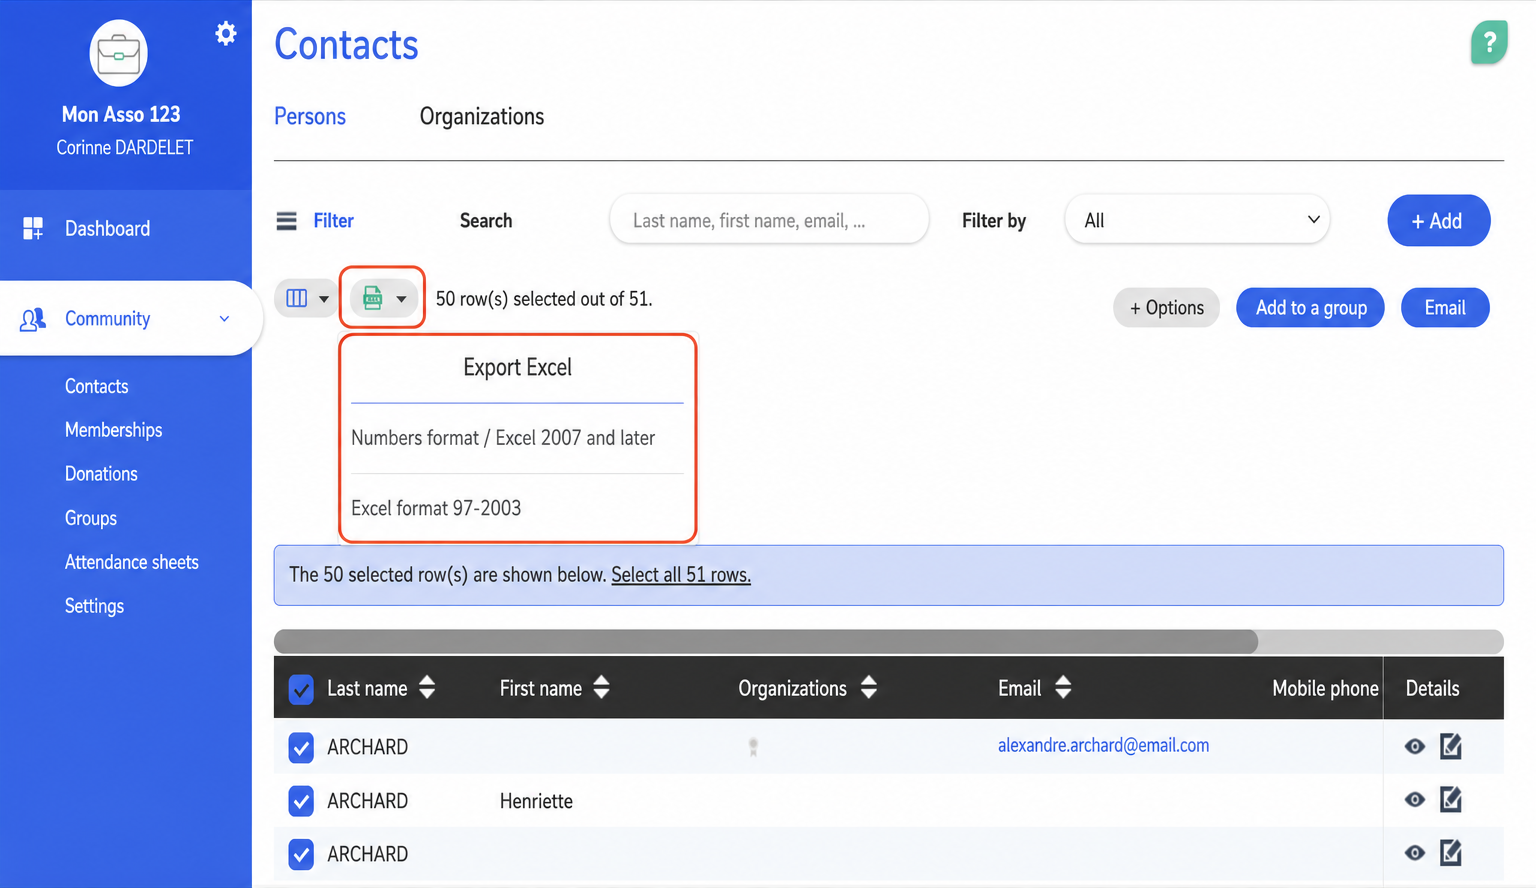1536x888 pixels.
Task: Click the Corinne DARDELET user name
Action: (x=125, y=147)
